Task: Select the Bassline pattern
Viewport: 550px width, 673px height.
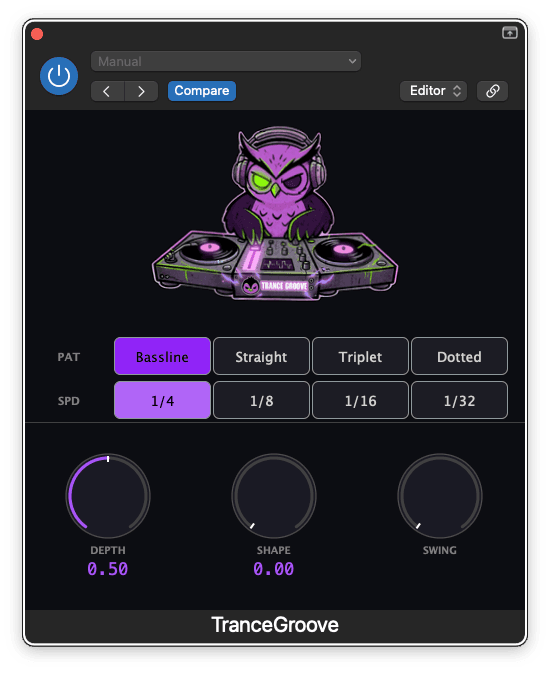Action: (162, 356)
